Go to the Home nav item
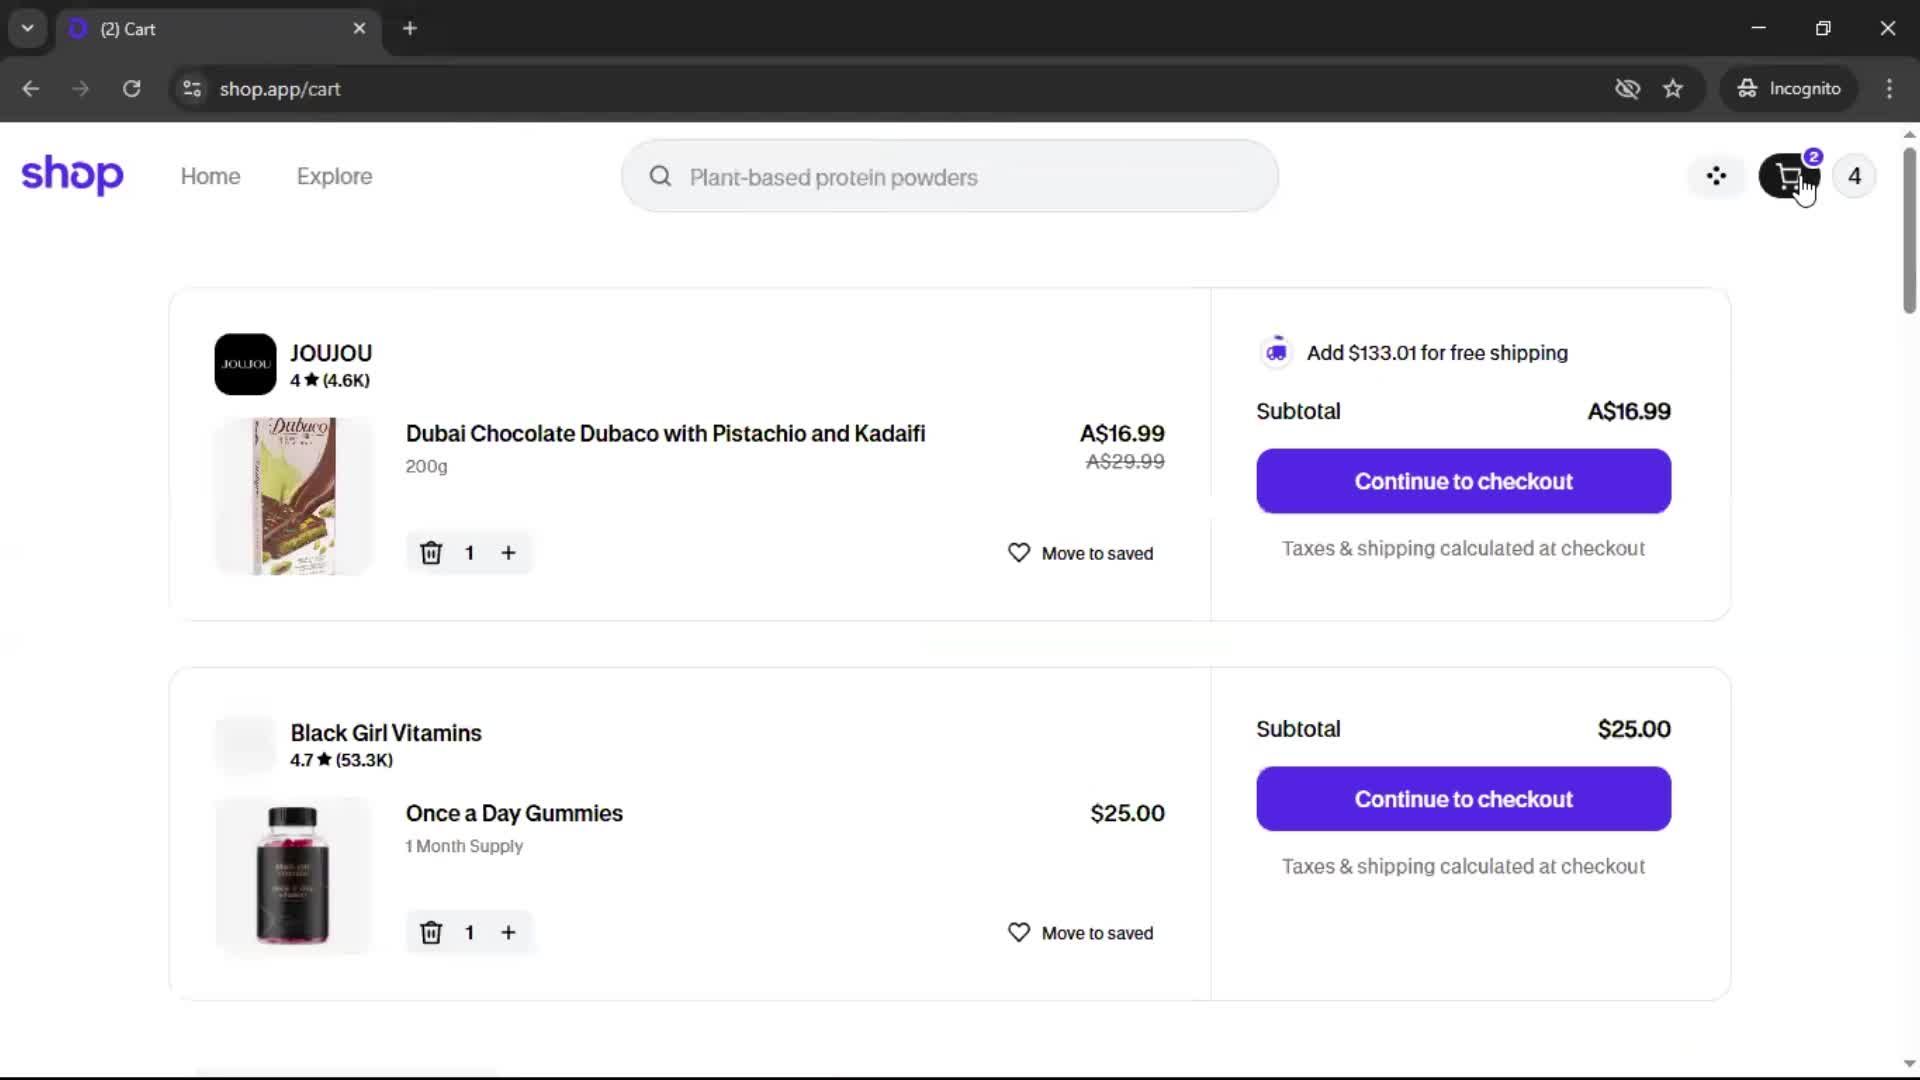 click(x=210, y=177)
